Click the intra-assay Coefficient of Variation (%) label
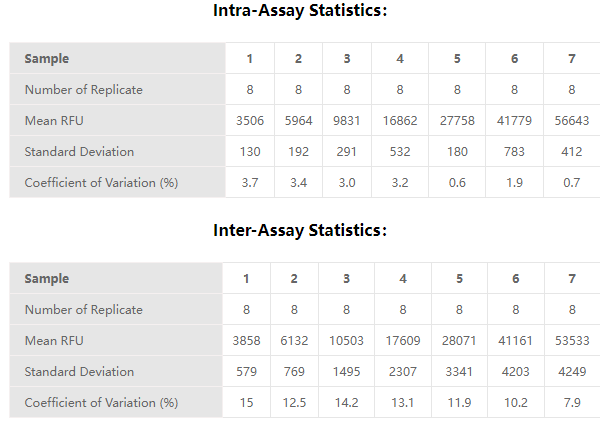Image resolution: width=600 pixels, height=422 pixels. (101, 183)
